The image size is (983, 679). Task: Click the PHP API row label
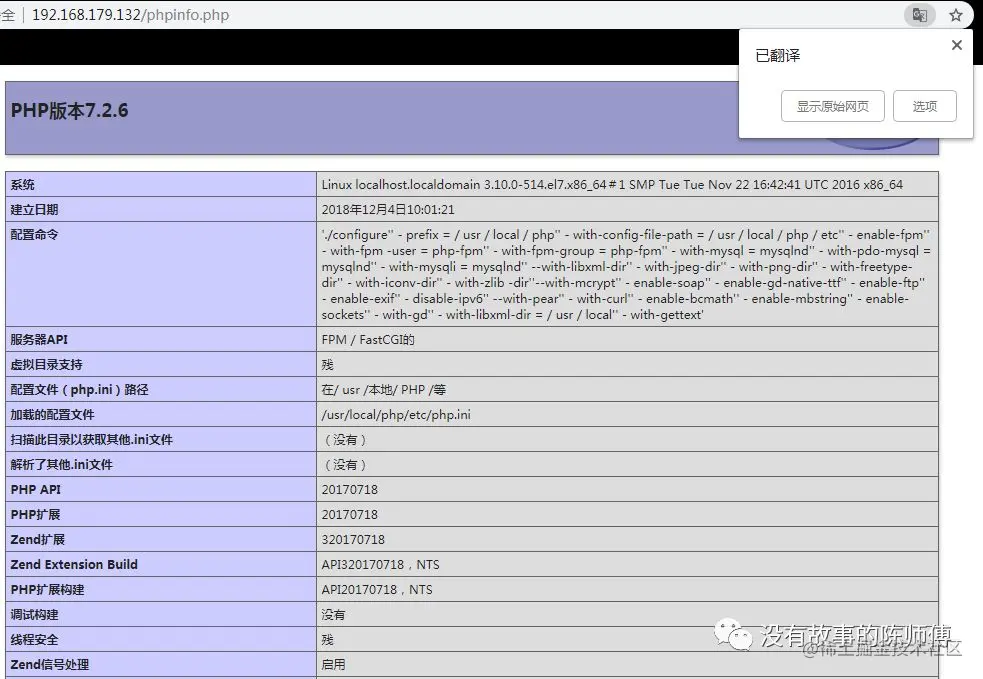point(36,489)
